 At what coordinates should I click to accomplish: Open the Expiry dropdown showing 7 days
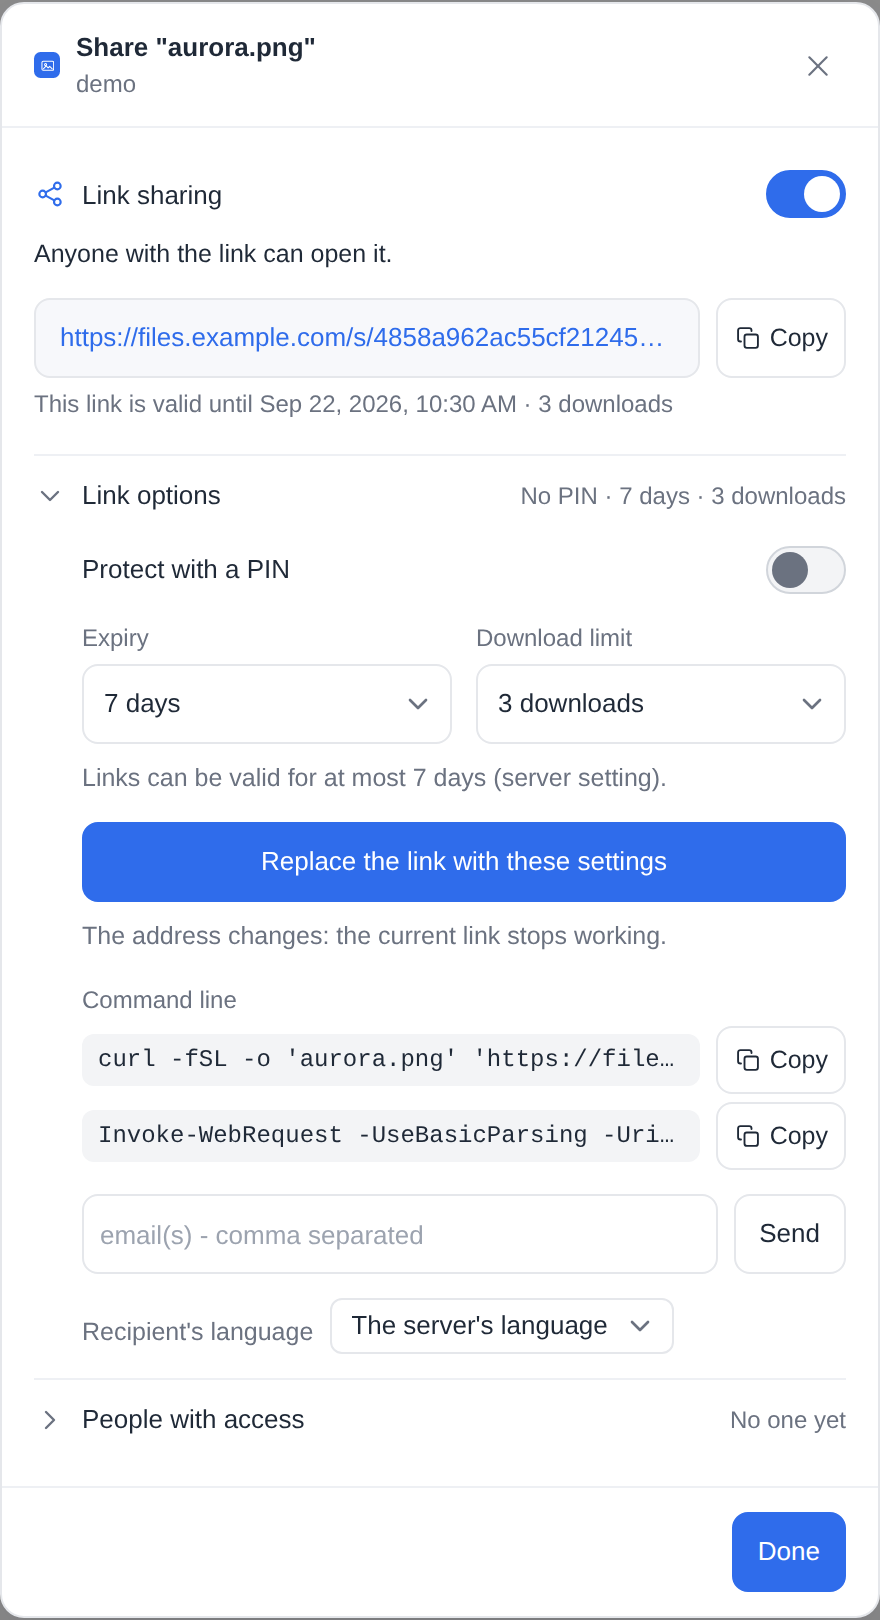click(267, 704)
